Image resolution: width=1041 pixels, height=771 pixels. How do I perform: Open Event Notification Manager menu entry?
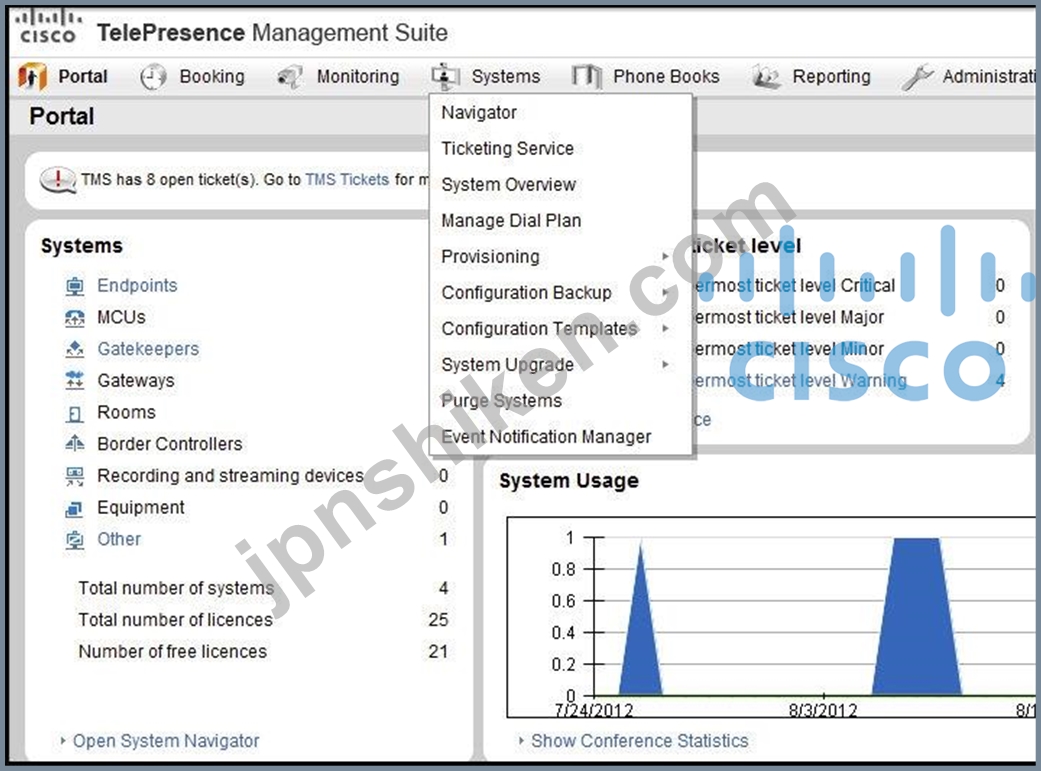click(560, 437)
